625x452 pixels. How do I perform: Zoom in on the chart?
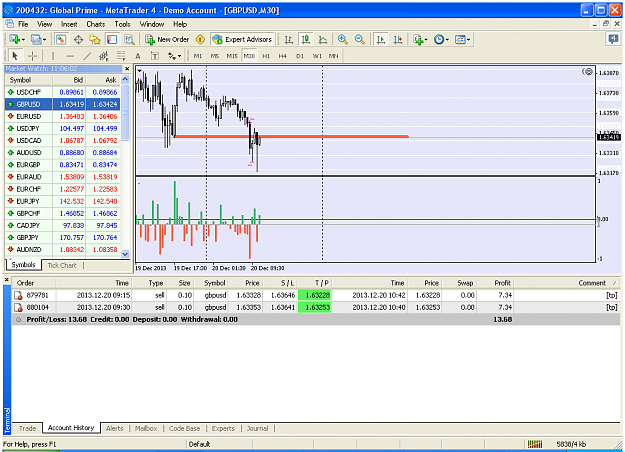[x=342, y=39]
